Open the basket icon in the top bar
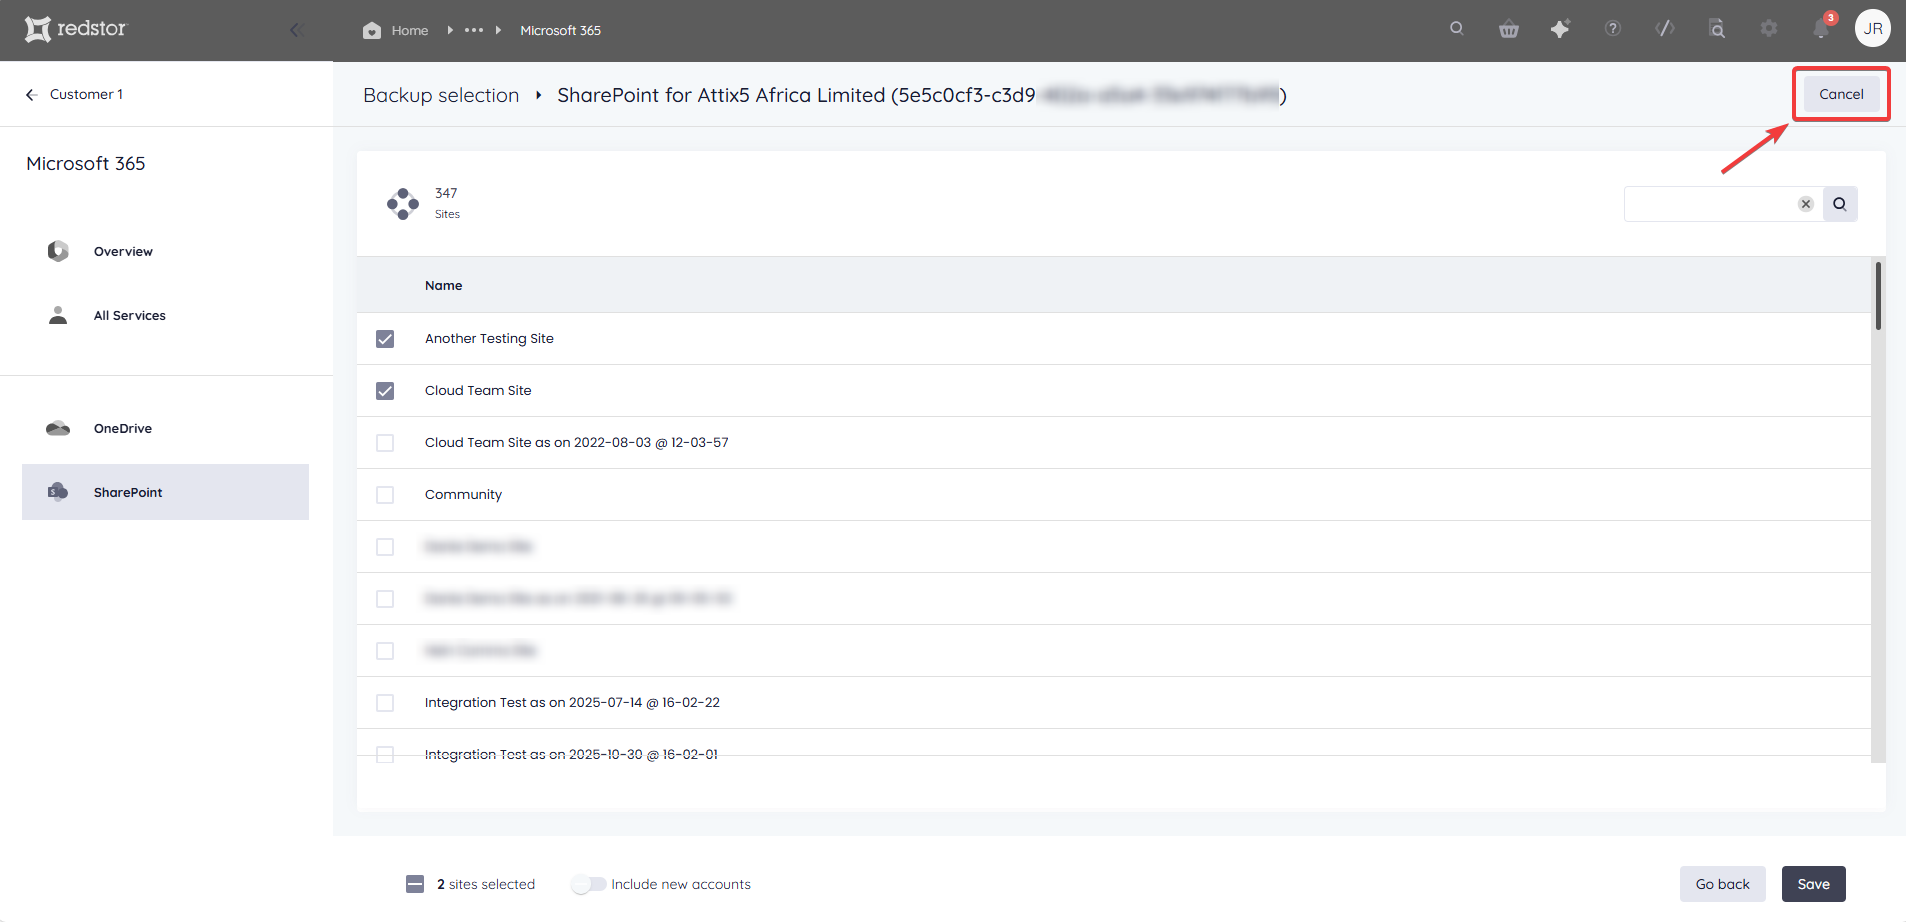1906x922 pixels. coord(1509,29)
